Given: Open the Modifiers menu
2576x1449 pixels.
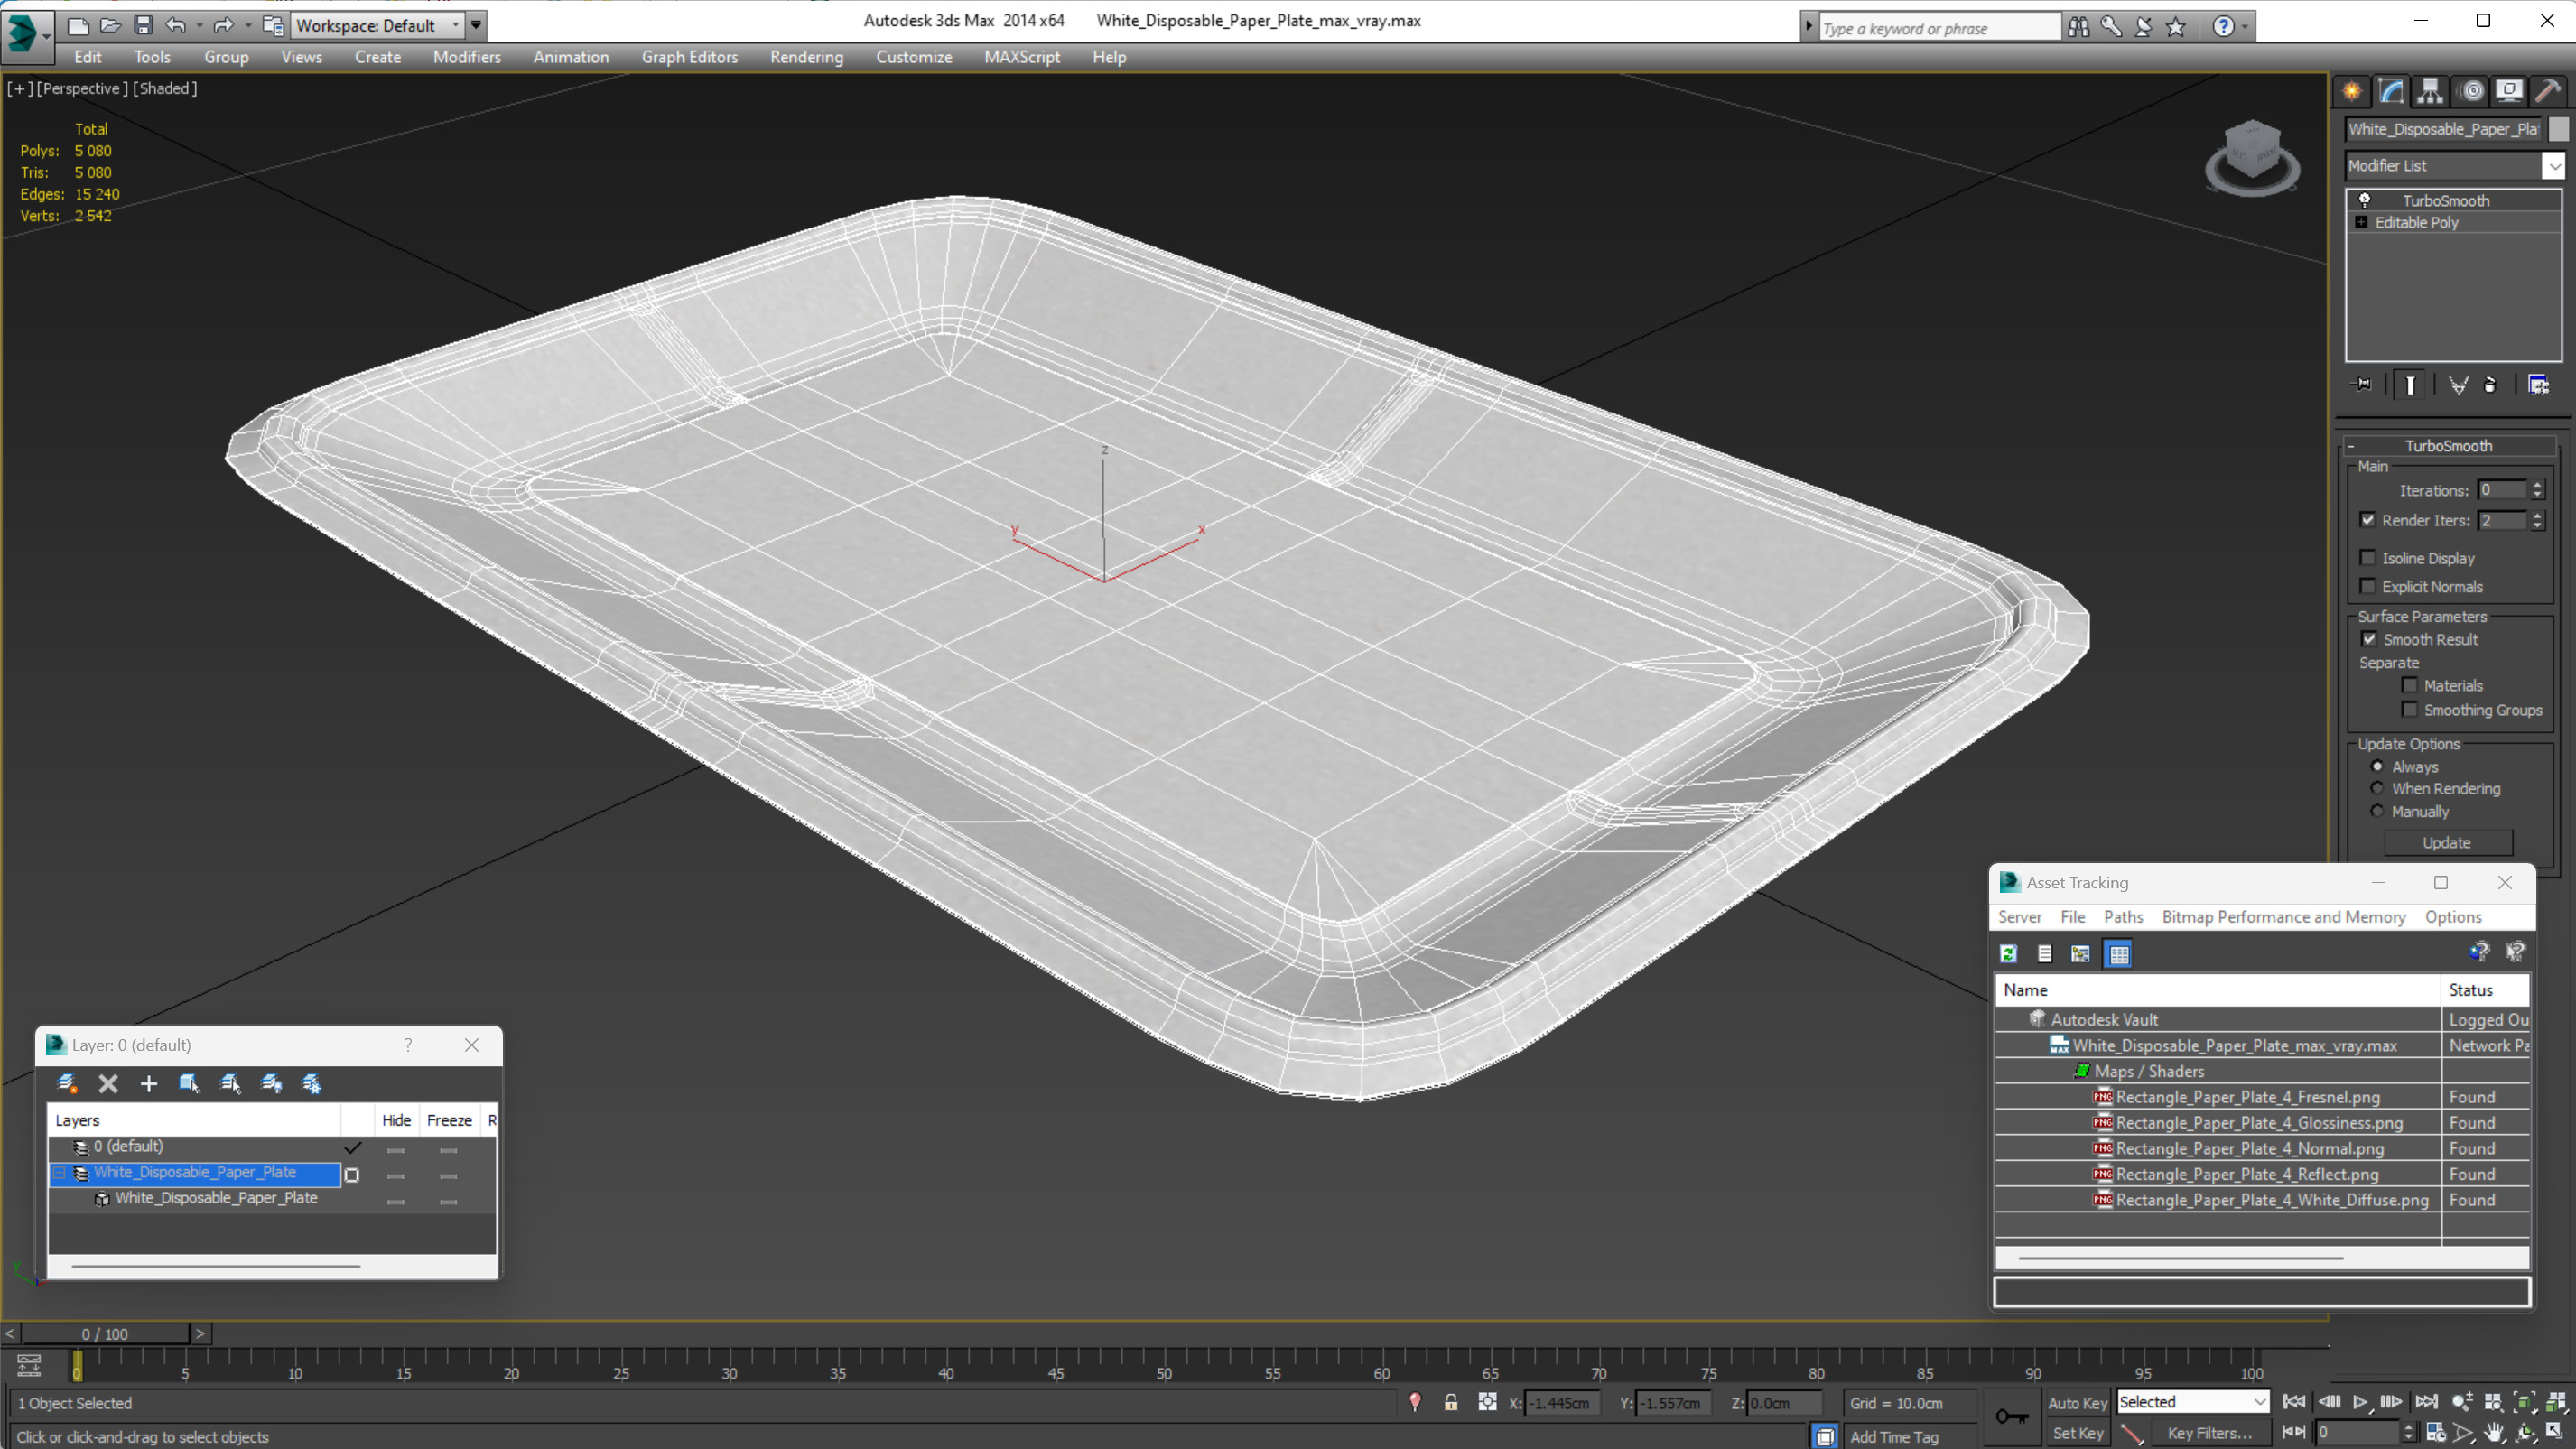Looking at the screenshot, I should [467, 57].
